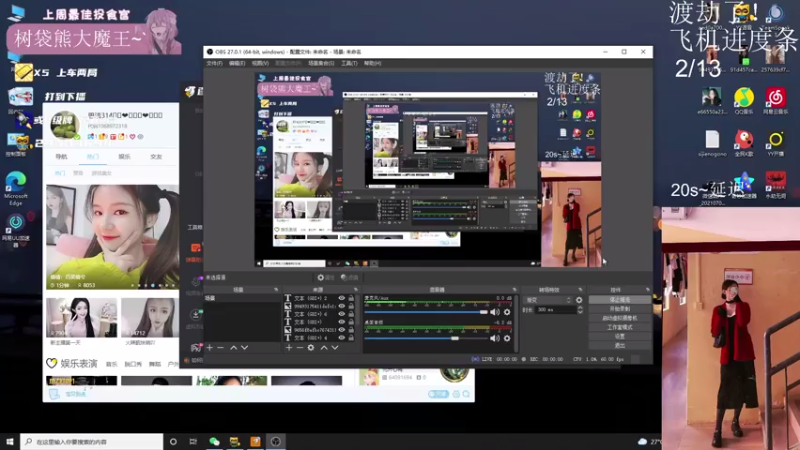The height and width of the screenshot is (450, 800).
Task: Remove selected scene with the minus icon
Action: (x=220, y=347)
